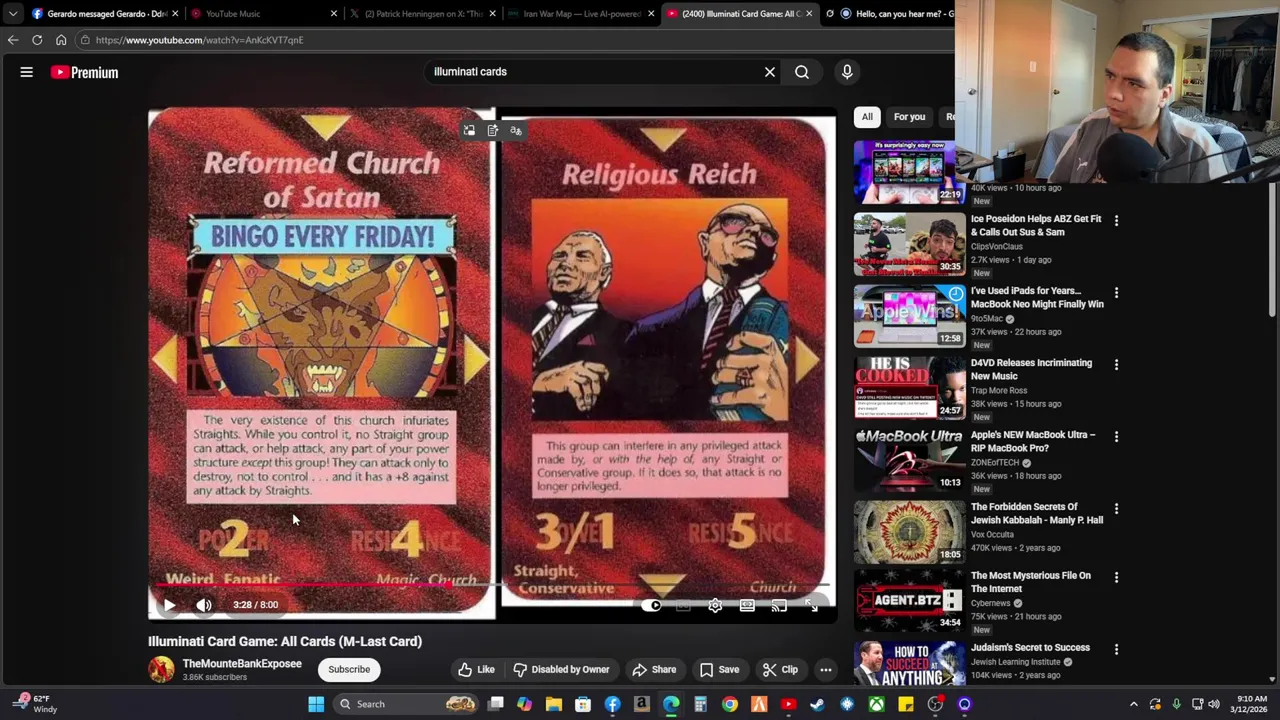Select the For you filter chip
The width and height of the screenshot is (1280, 720).
[909, 117]
